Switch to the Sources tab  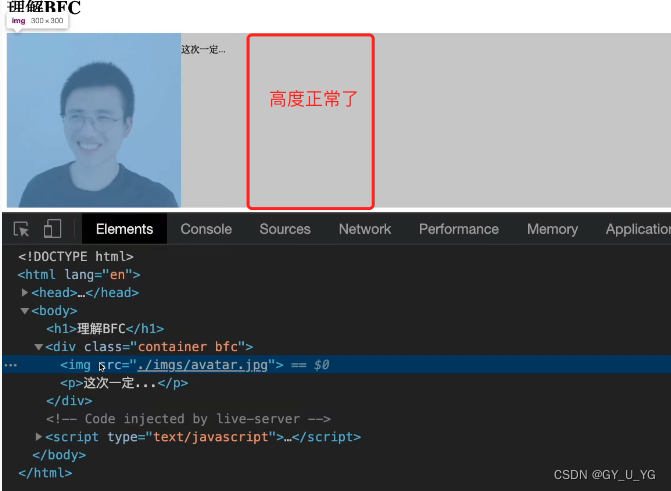285,229
